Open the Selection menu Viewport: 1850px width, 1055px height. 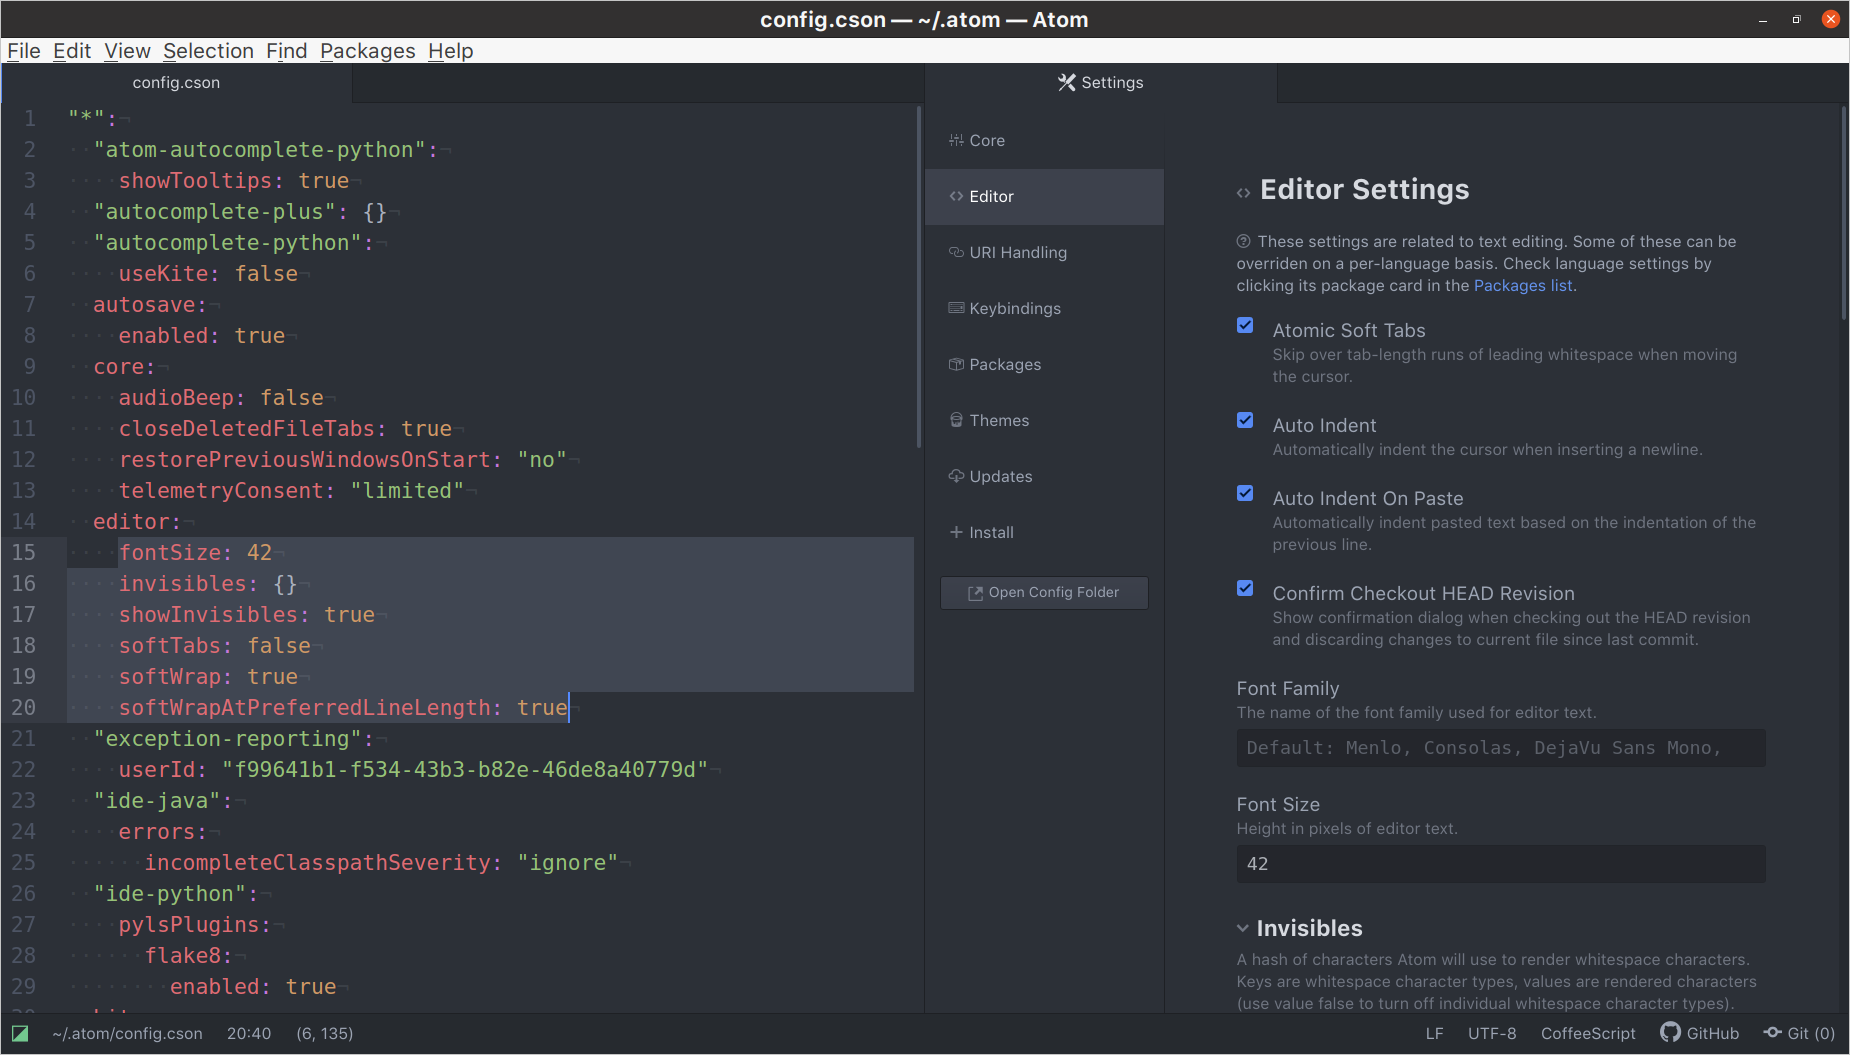tap(208, 51)
